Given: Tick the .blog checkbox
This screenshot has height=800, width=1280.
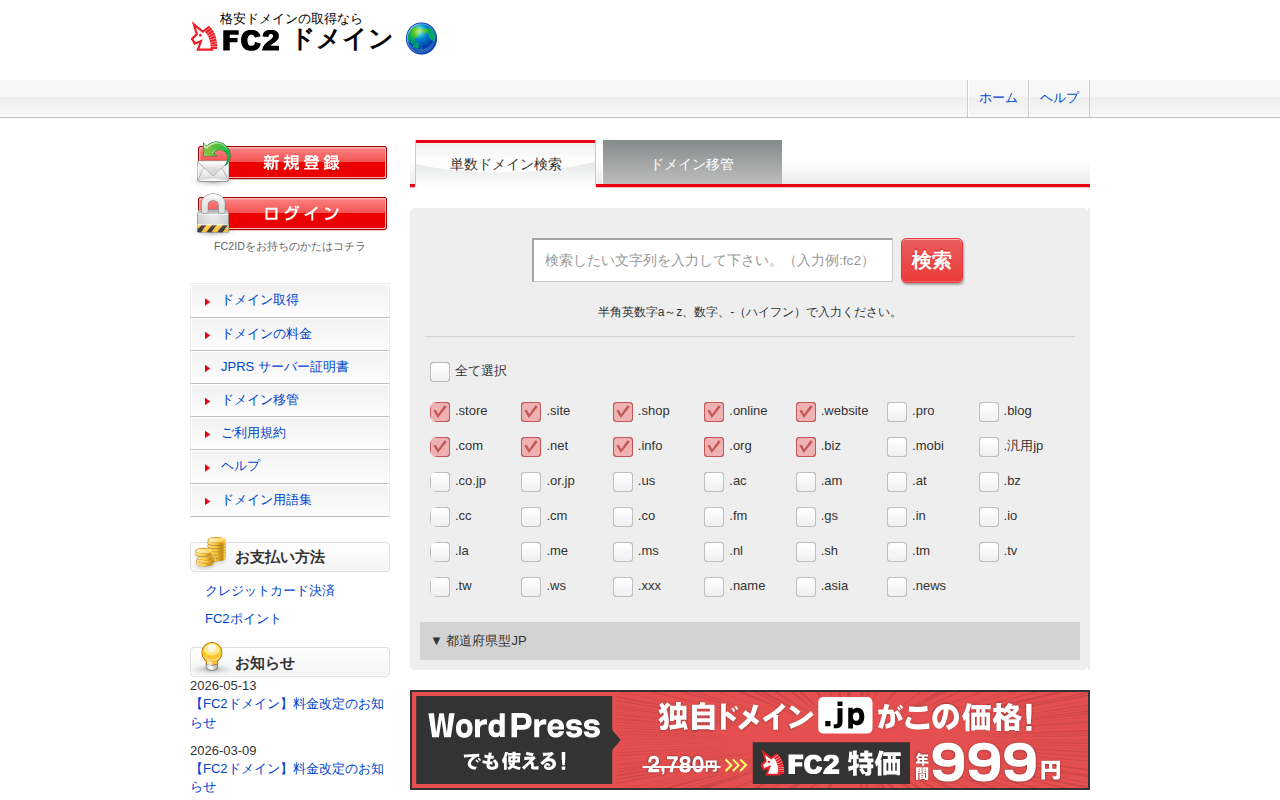Looking at the screenshot, I should (989, 412).
